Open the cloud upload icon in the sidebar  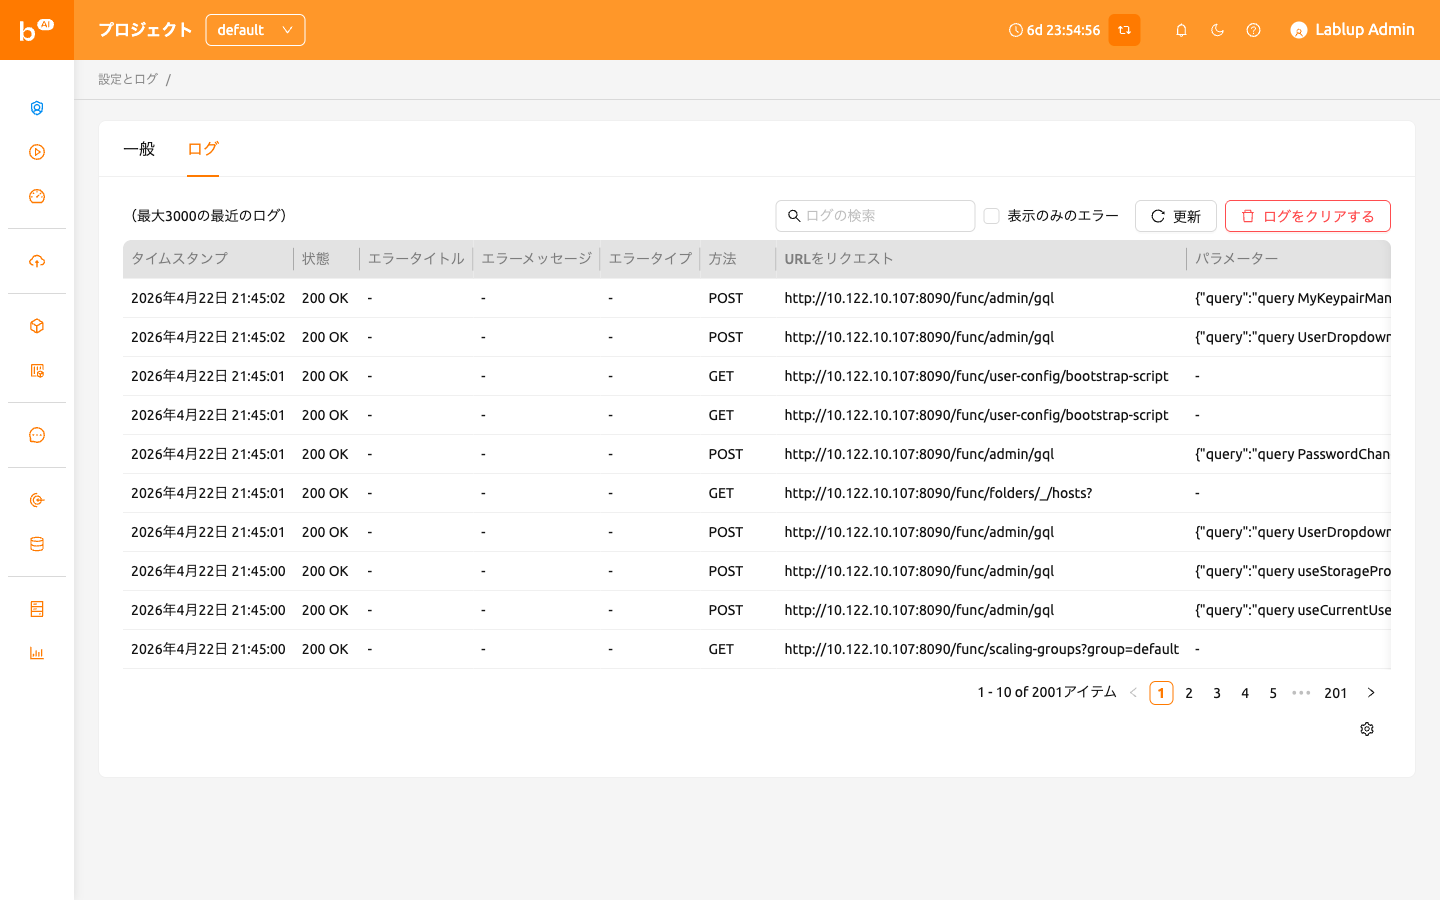(37, 261)
